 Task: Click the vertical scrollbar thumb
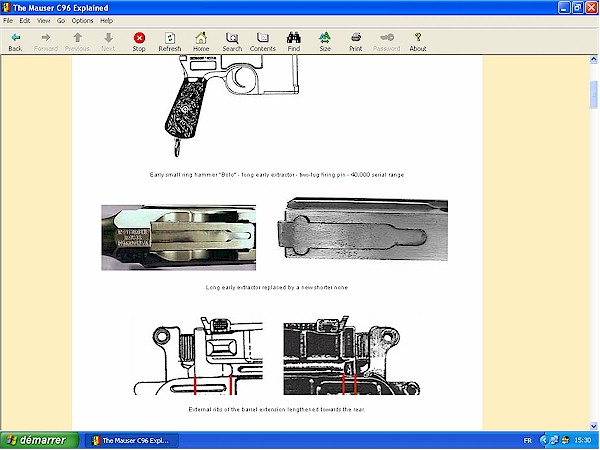[x=593, y=95]
